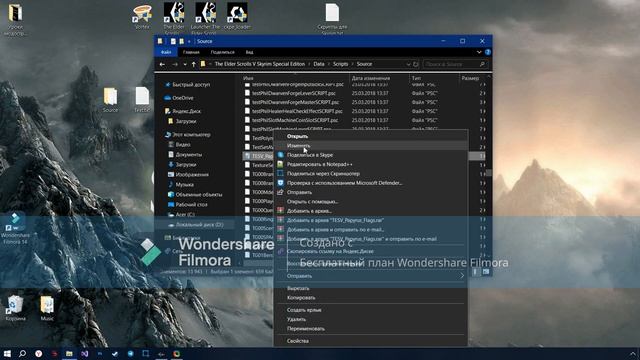Select Этот компьютер in the navigation pane
The height and width of the screenshot is (360, 640).
(x=191, y=134)
